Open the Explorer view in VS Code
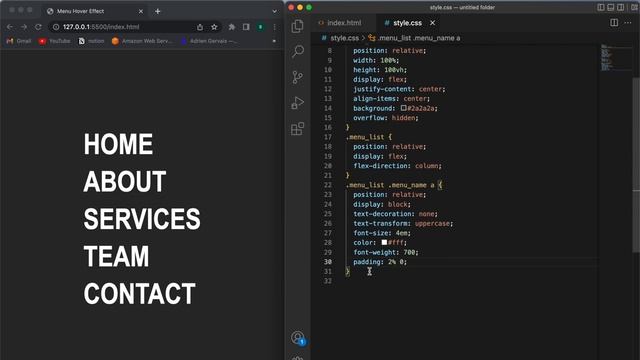Image resolution: width=640 pixels, height=360 pixels. 298,26
